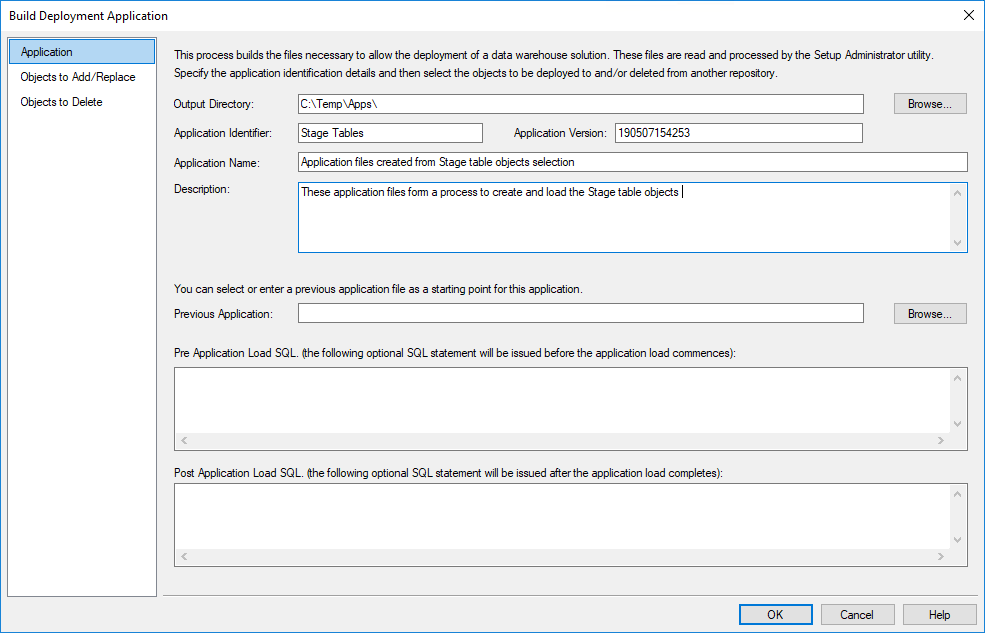
Task: Select Application in the left pane
Action: click(x=47, y=52)
